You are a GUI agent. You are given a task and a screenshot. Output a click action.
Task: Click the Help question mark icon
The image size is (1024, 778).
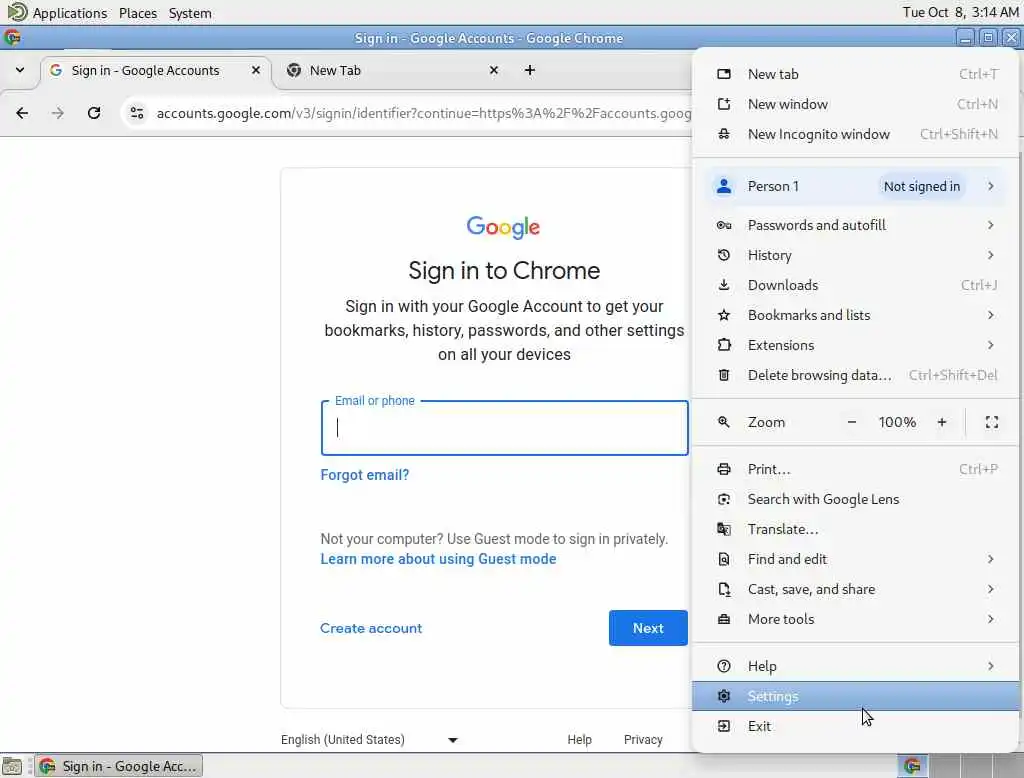click(724, 666)
